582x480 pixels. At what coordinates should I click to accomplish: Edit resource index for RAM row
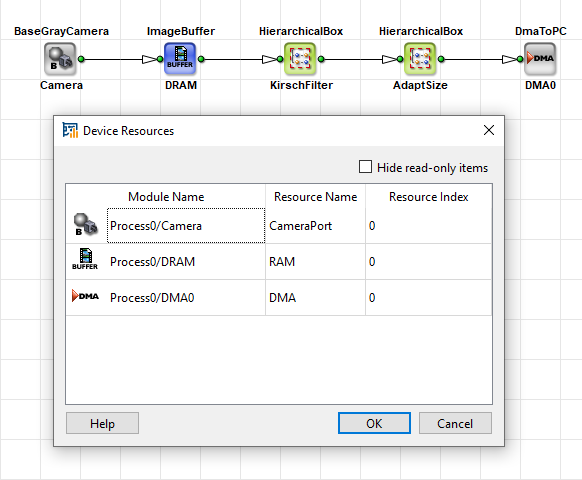[428, 262]
